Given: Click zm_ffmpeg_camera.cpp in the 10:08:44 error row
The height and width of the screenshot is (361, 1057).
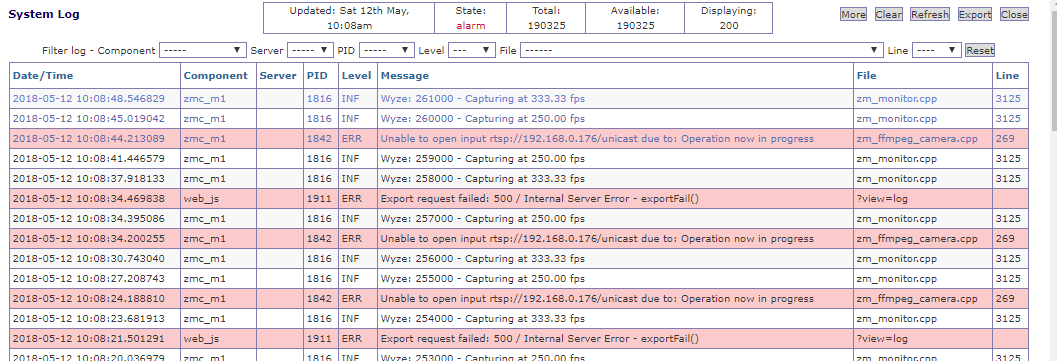Looking at the screenshot, I should (x=917, y=139).
